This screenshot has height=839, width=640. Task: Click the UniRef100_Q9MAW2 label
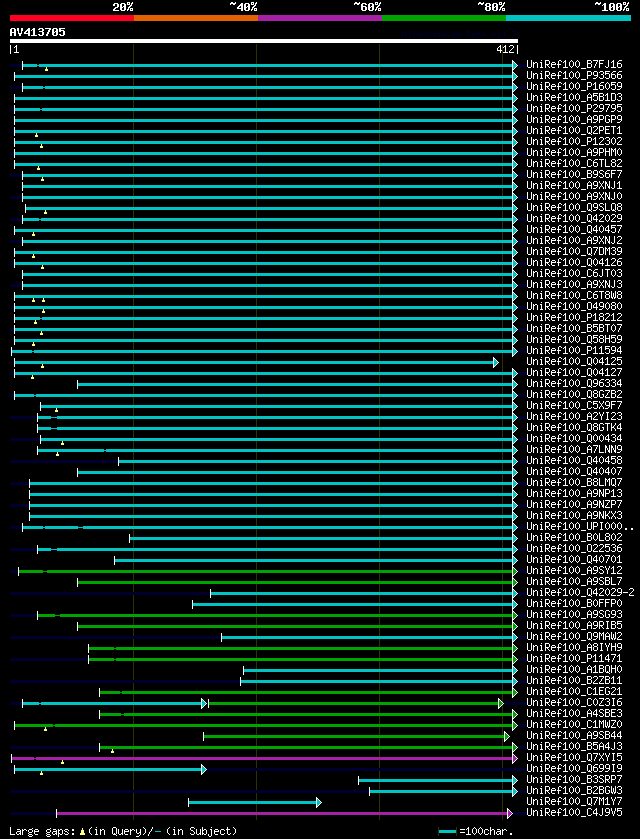(574, 637)
